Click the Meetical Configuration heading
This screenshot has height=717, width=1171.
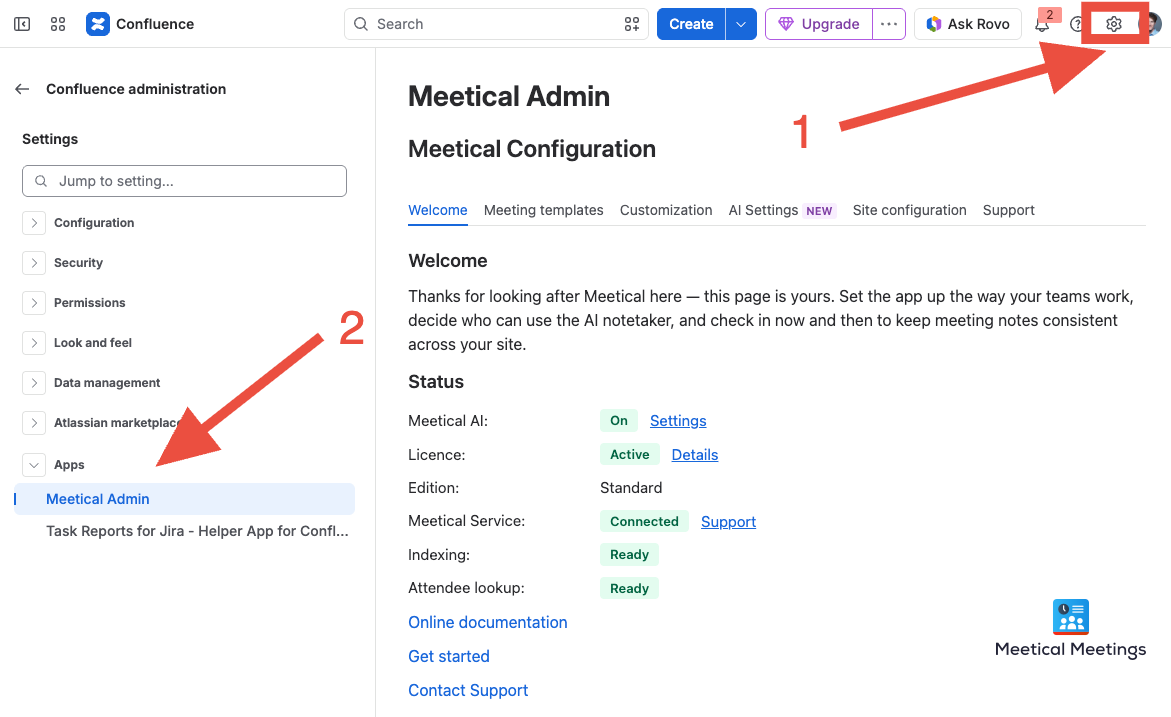(x=532, y=149)
